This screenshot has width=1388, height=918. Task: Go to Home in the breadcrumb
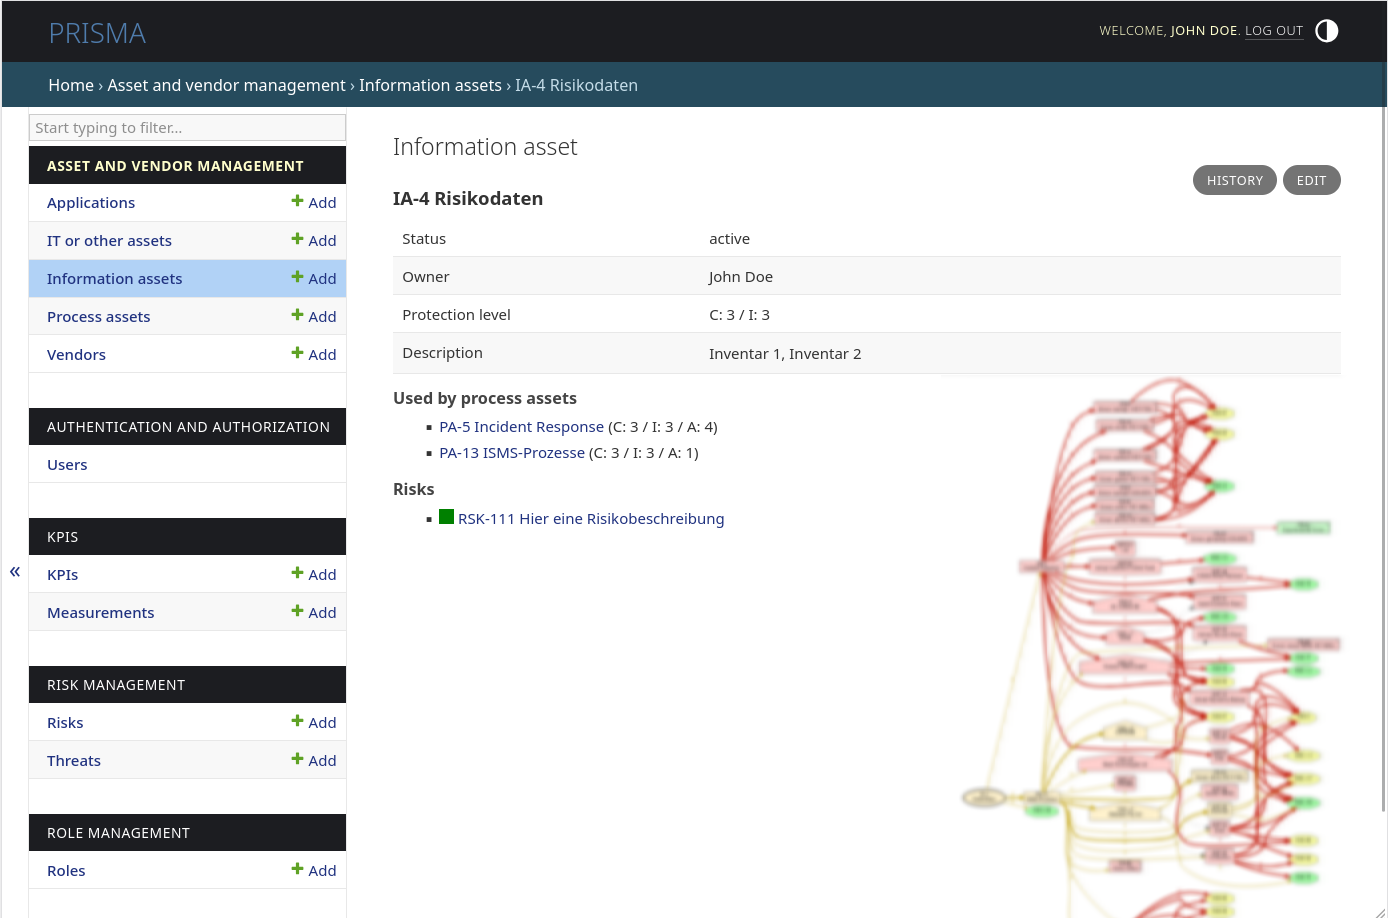point(71,85)
